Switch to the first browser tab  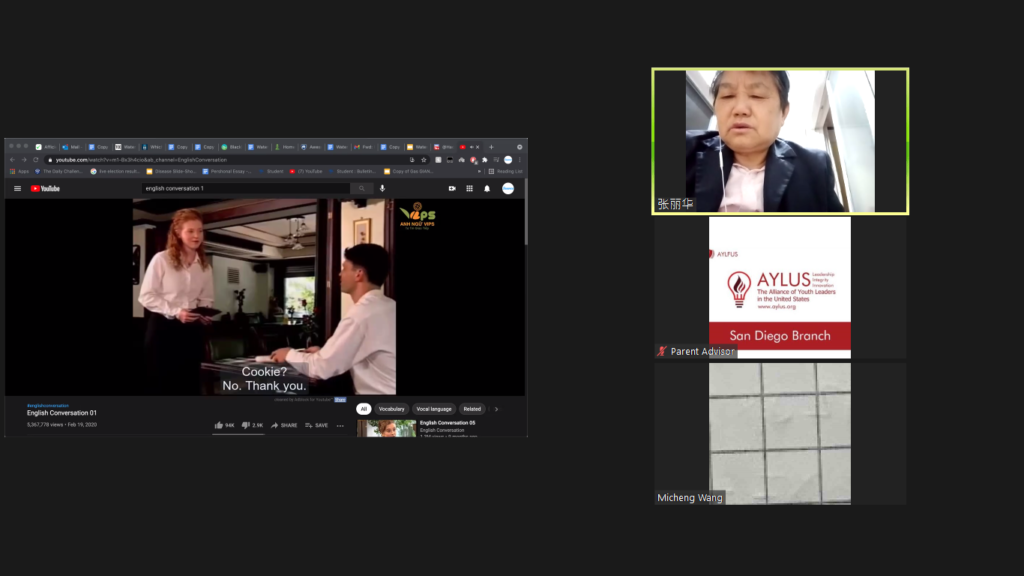click(x=46, y=147)
